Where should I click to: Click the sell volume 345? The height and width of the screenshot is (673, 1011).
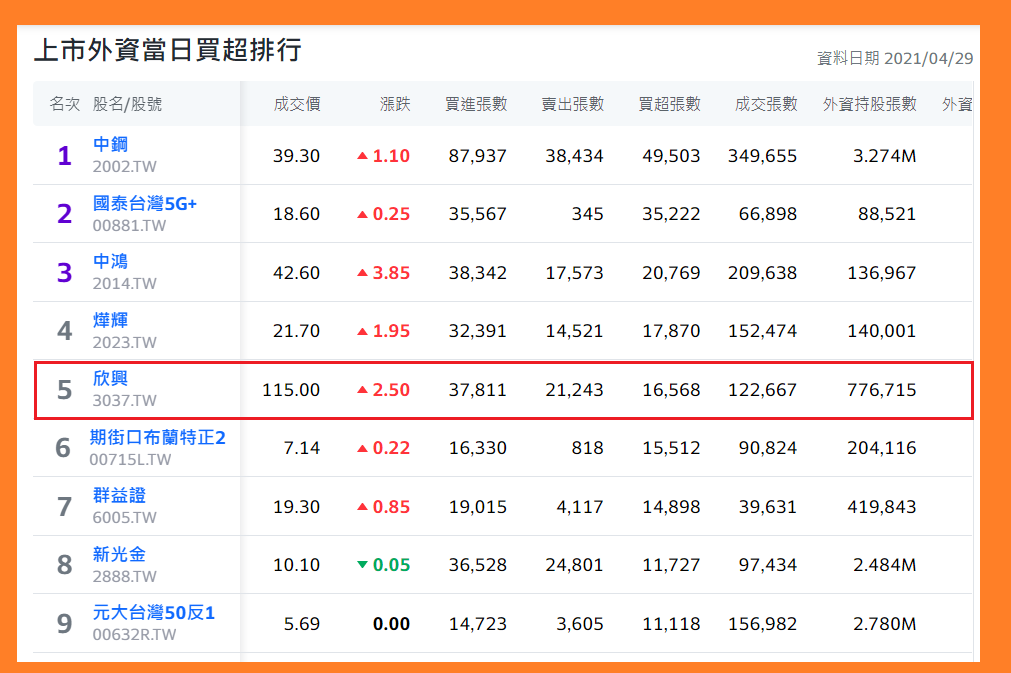(x=587, y=214)
